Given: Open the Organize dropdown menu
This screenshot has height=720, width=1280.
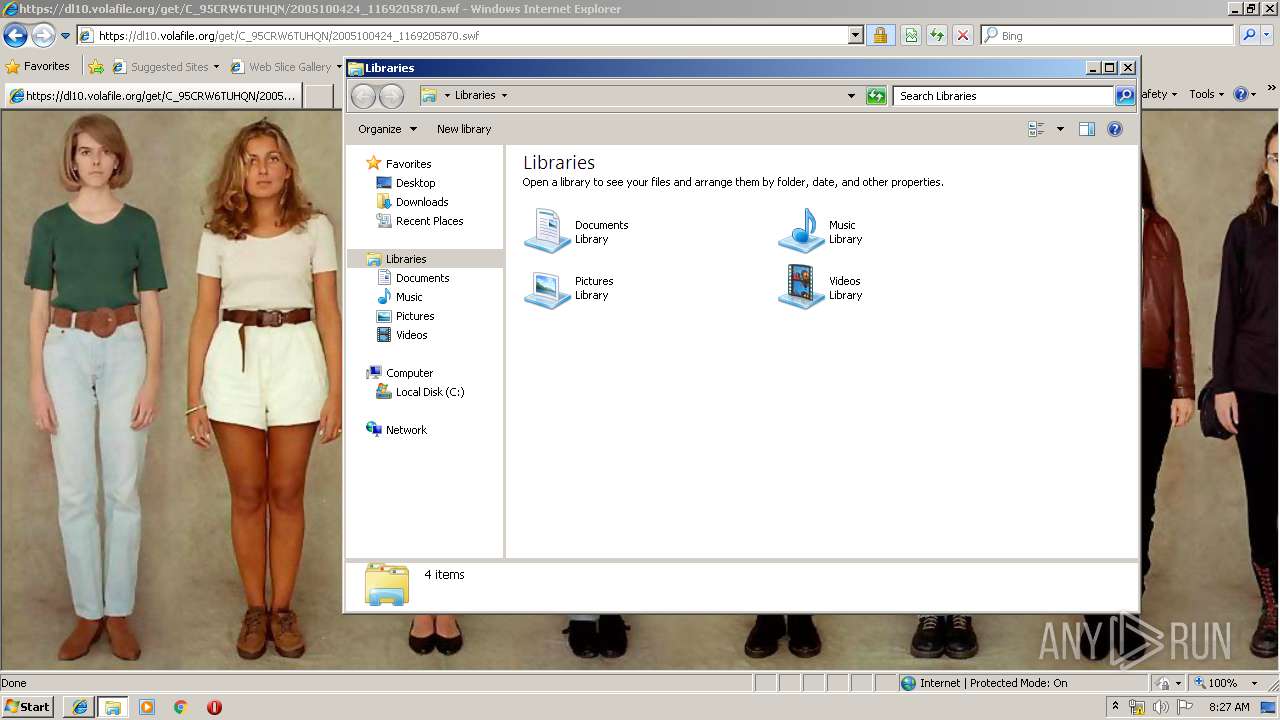Looking at the screenshot, I should [x=388, y=129].
